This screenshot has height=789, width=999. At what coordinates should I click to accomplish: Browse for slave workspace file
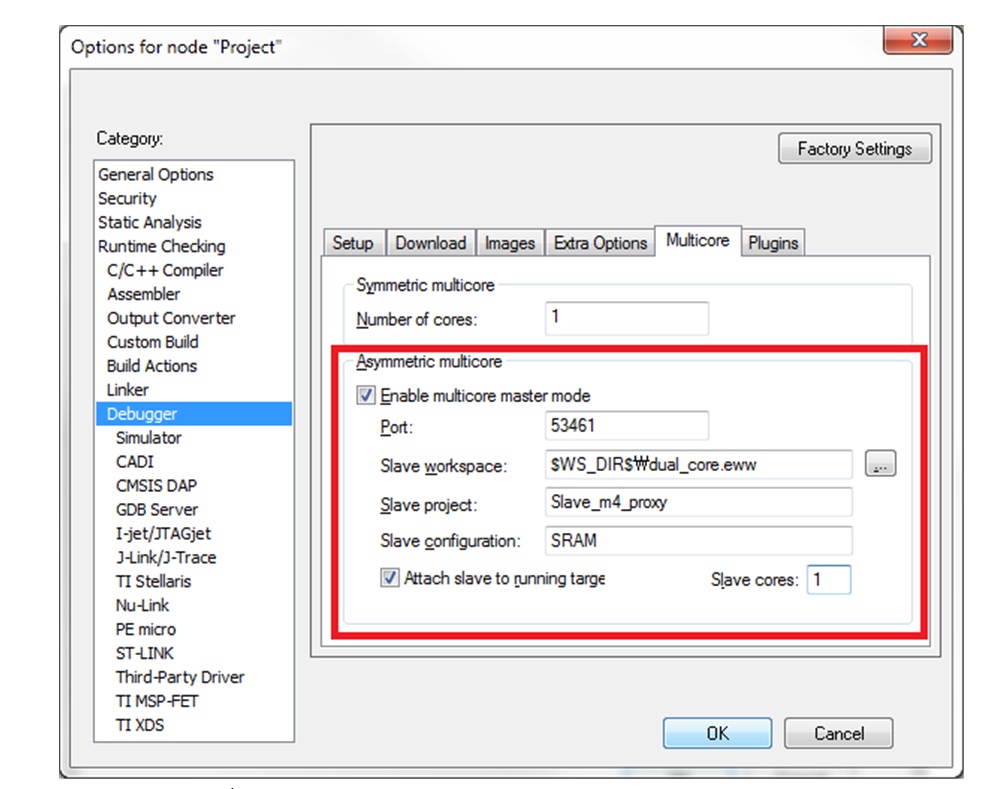click(x=880, y=465)
